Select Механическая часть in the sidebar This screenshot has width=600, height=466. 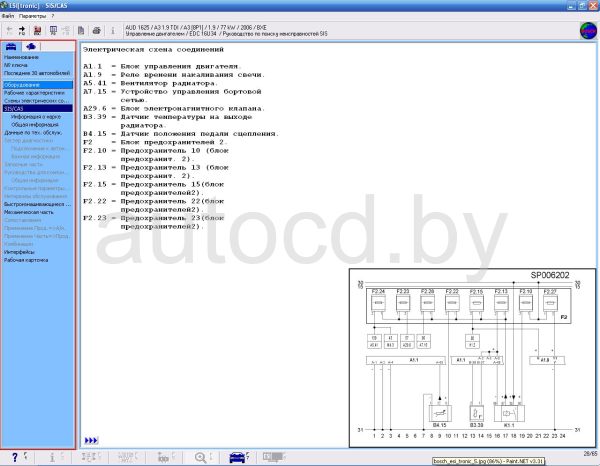pyautogui.click(x=29, y=212)
